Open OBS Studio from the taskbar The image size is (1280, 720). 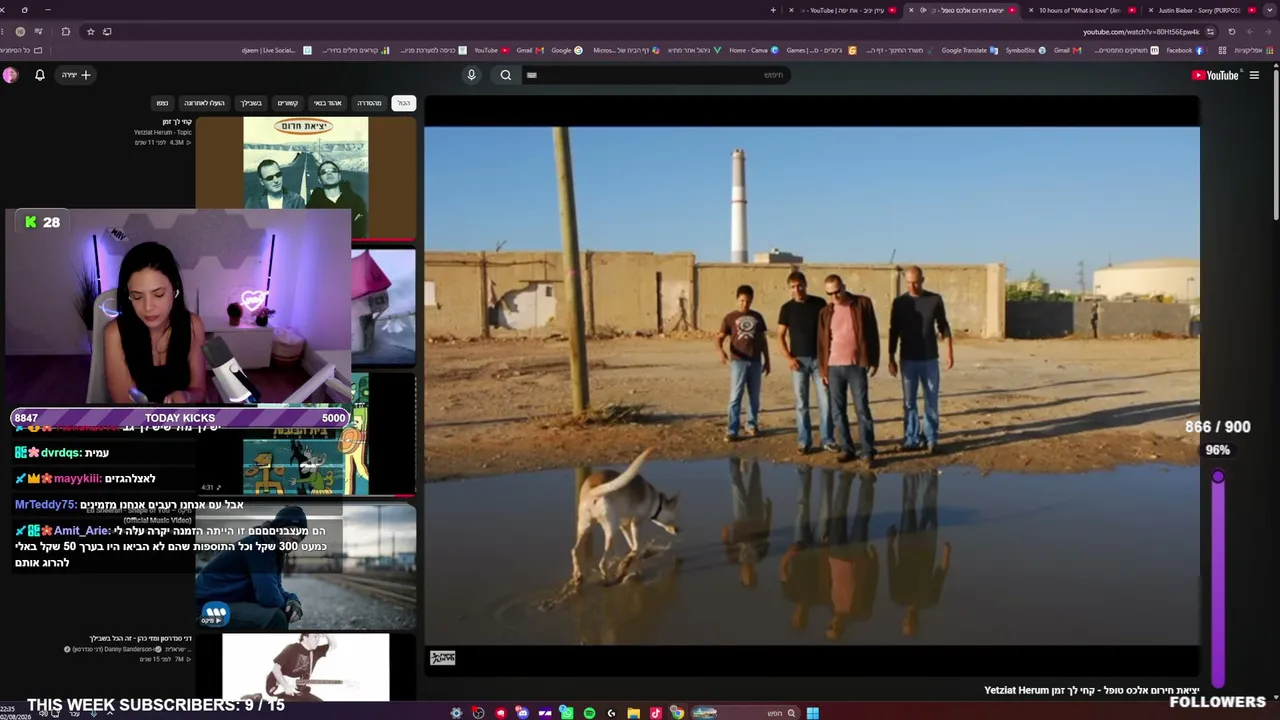tap(478, 713)
